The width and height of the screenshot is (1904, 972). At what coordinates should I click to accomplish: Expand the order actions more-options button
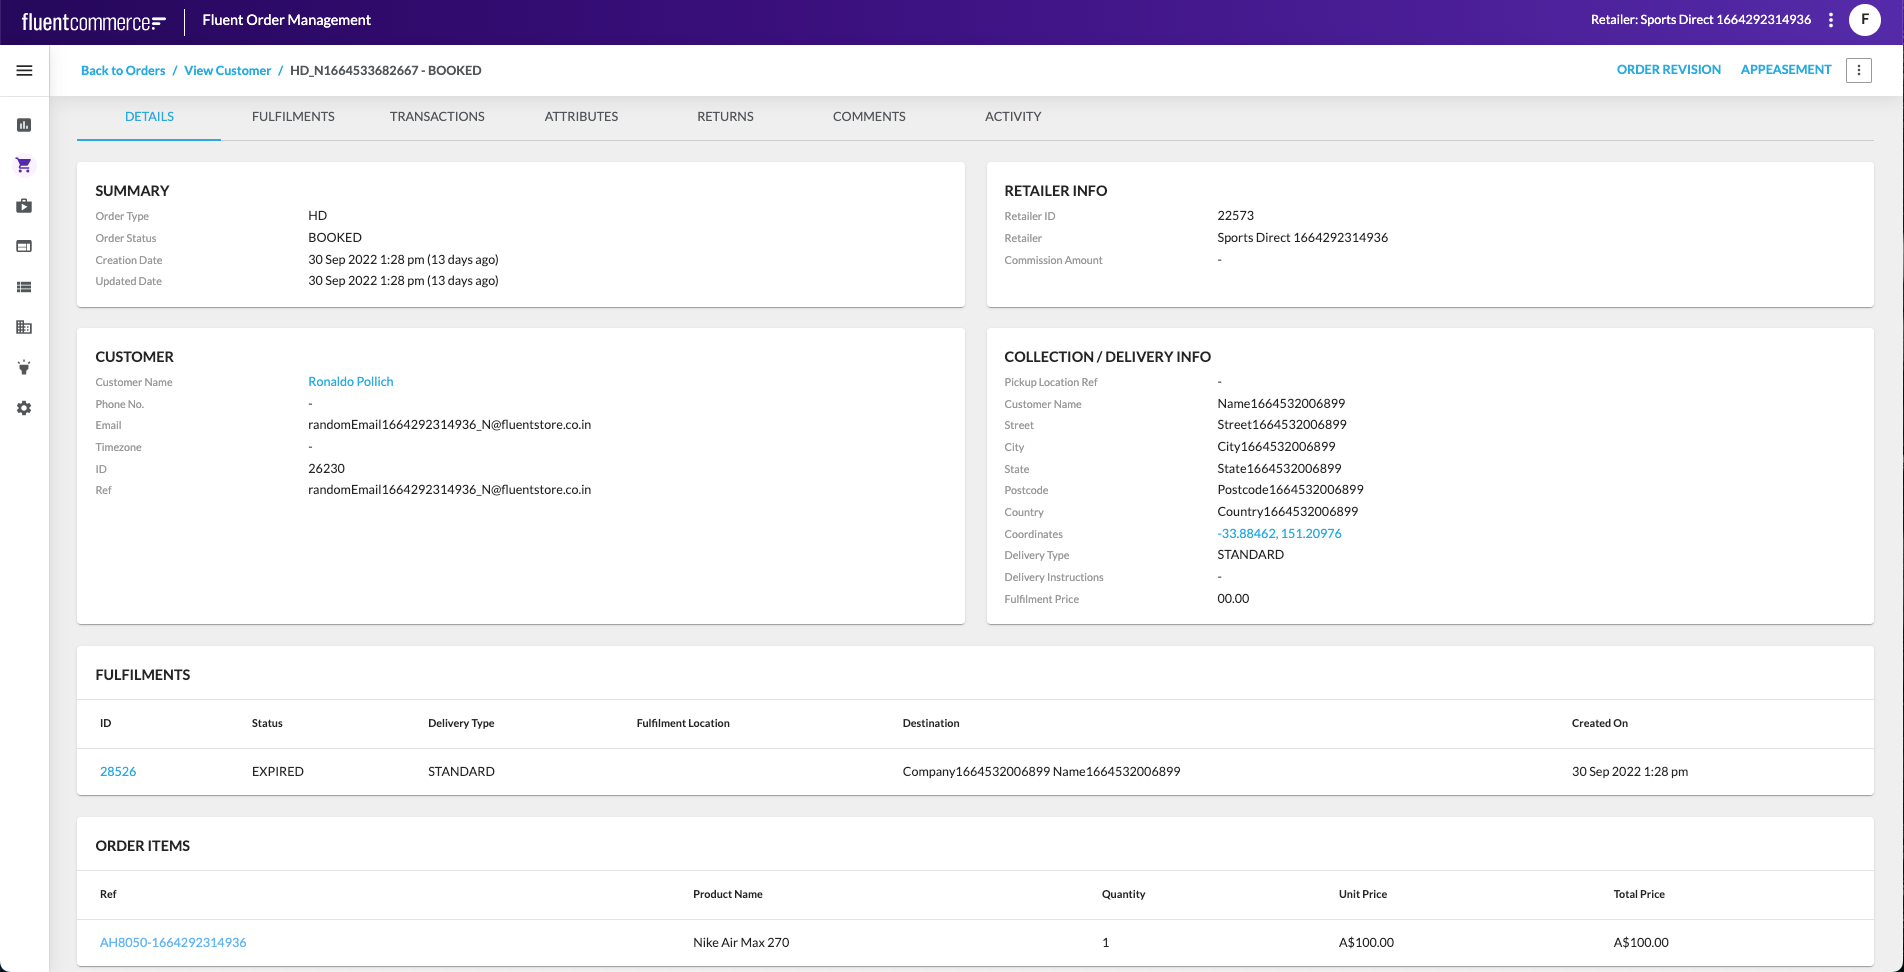[x=1858, y=70]
